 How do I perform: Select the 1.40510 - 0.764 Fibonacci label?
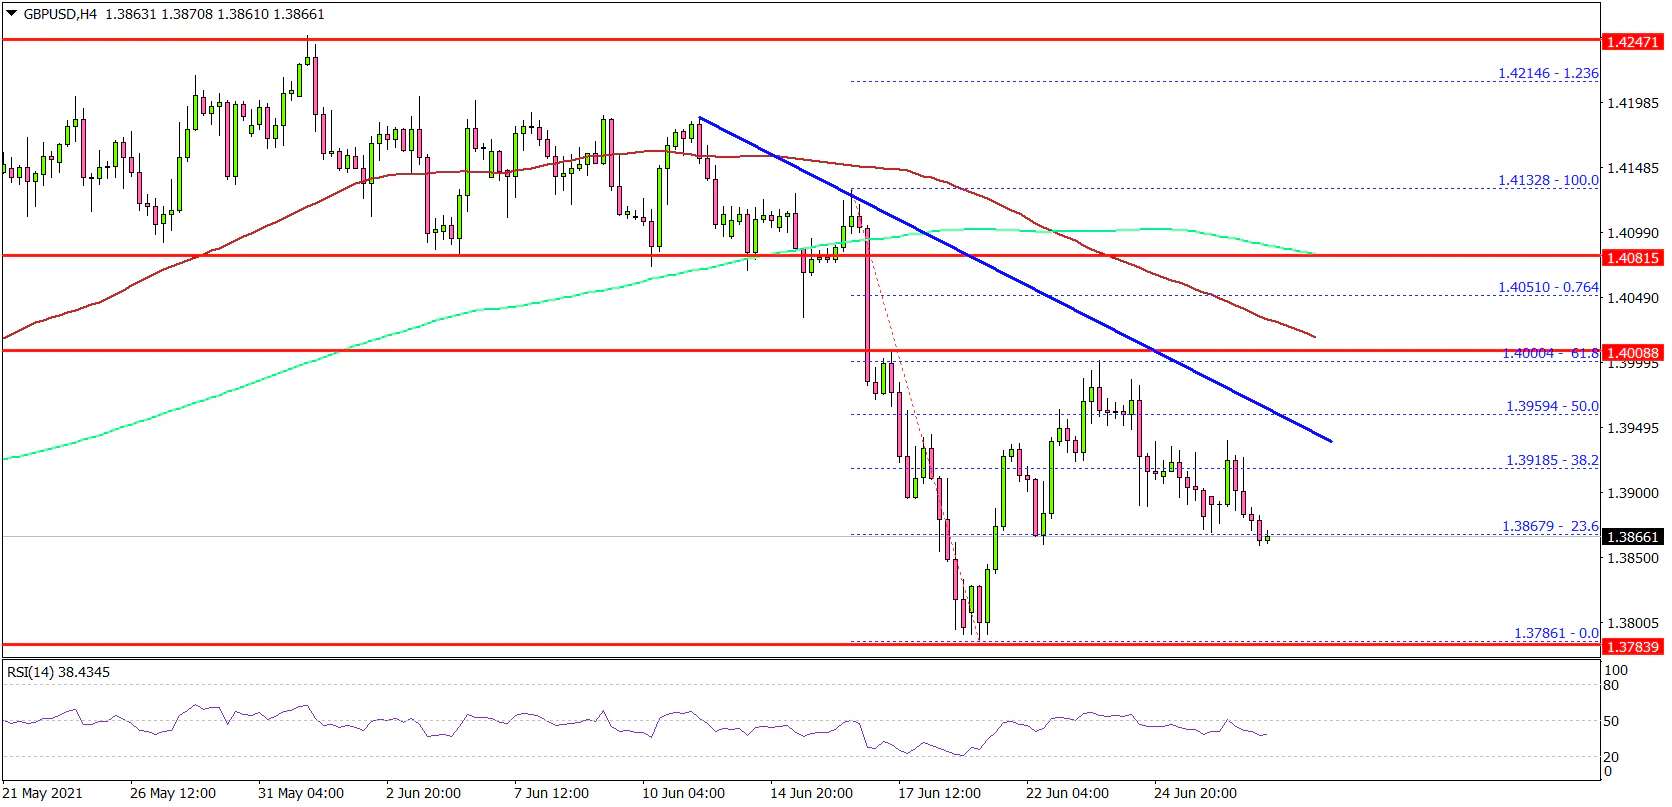[1547, 287]
